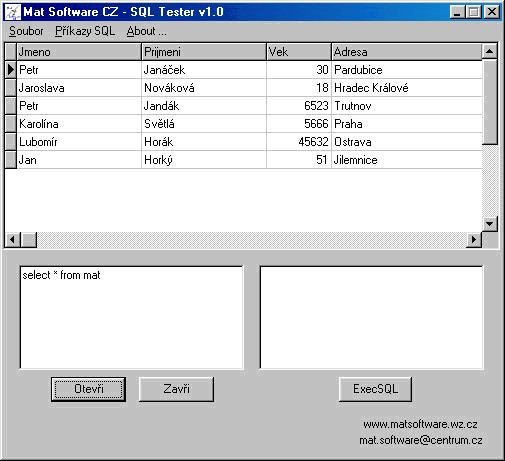Screen dimensions: 505x461
Task: Click the Vek cell 45632
Action: (x=299, y=142)
